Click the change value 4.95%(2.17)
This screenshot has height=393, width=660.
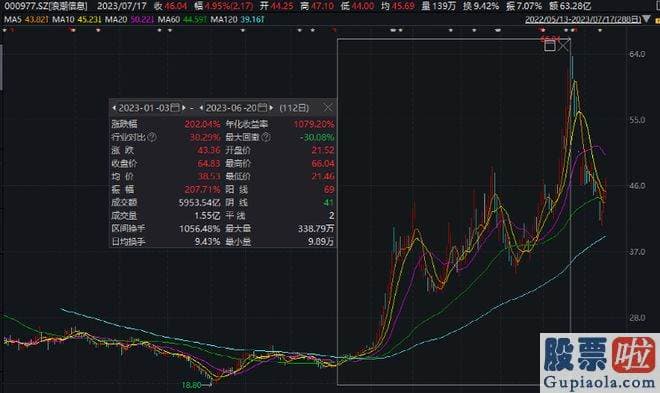[x=229, y=6]
